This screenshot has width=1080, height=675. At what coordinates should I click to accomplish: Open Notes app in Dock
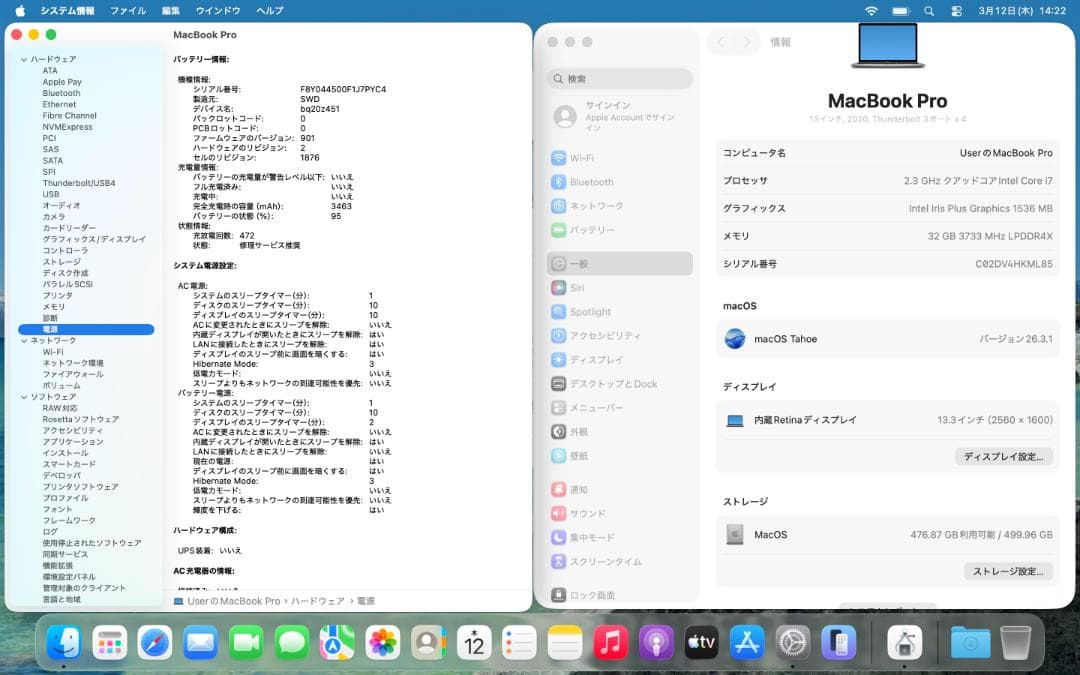(565, 643)
